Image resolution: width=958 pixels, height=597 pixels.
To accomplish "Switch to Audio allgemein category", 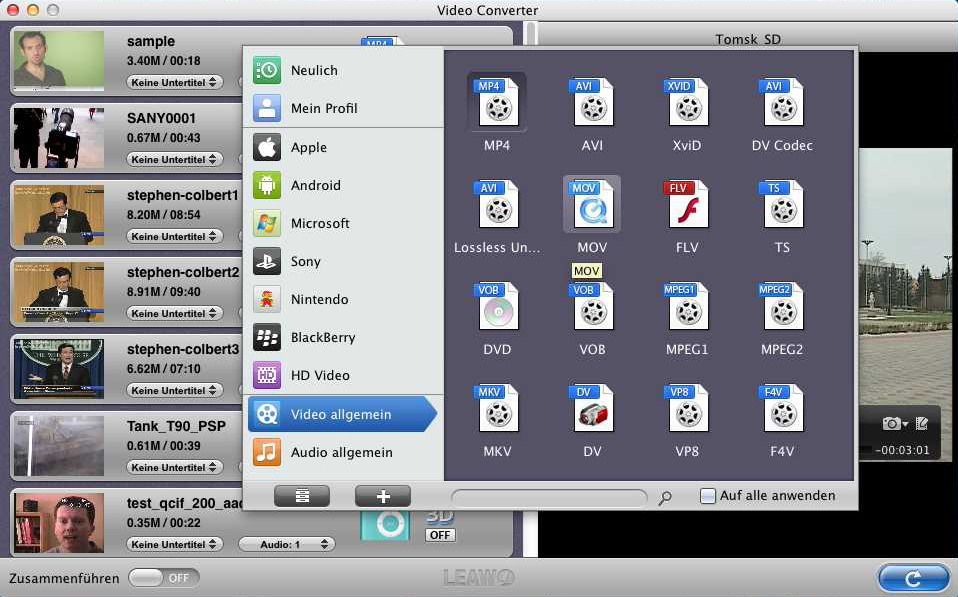I will tap(341, 452).
